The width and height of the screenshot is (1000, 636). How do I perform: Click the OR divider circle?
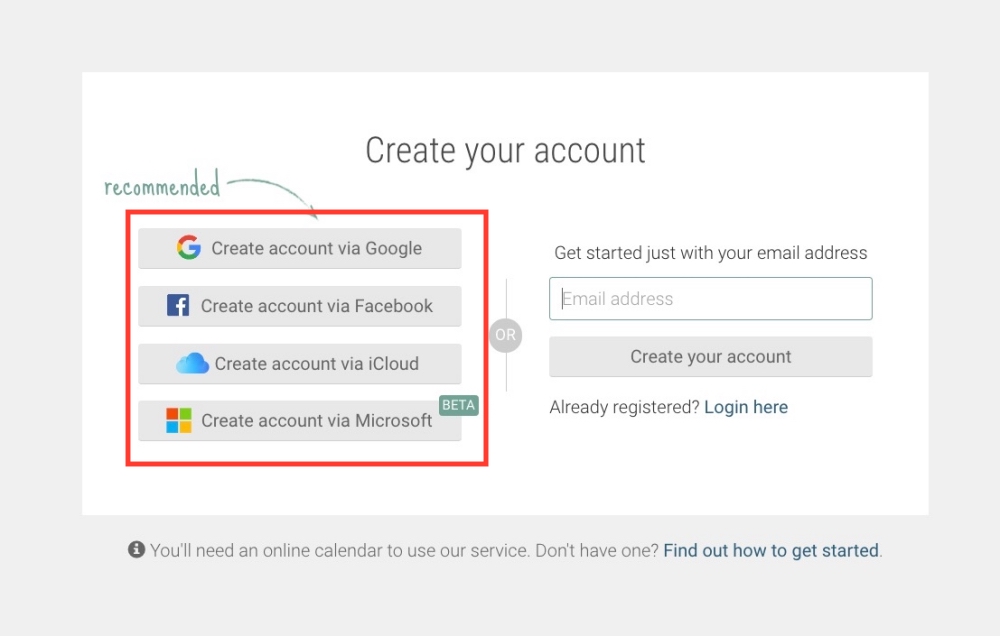506,335
